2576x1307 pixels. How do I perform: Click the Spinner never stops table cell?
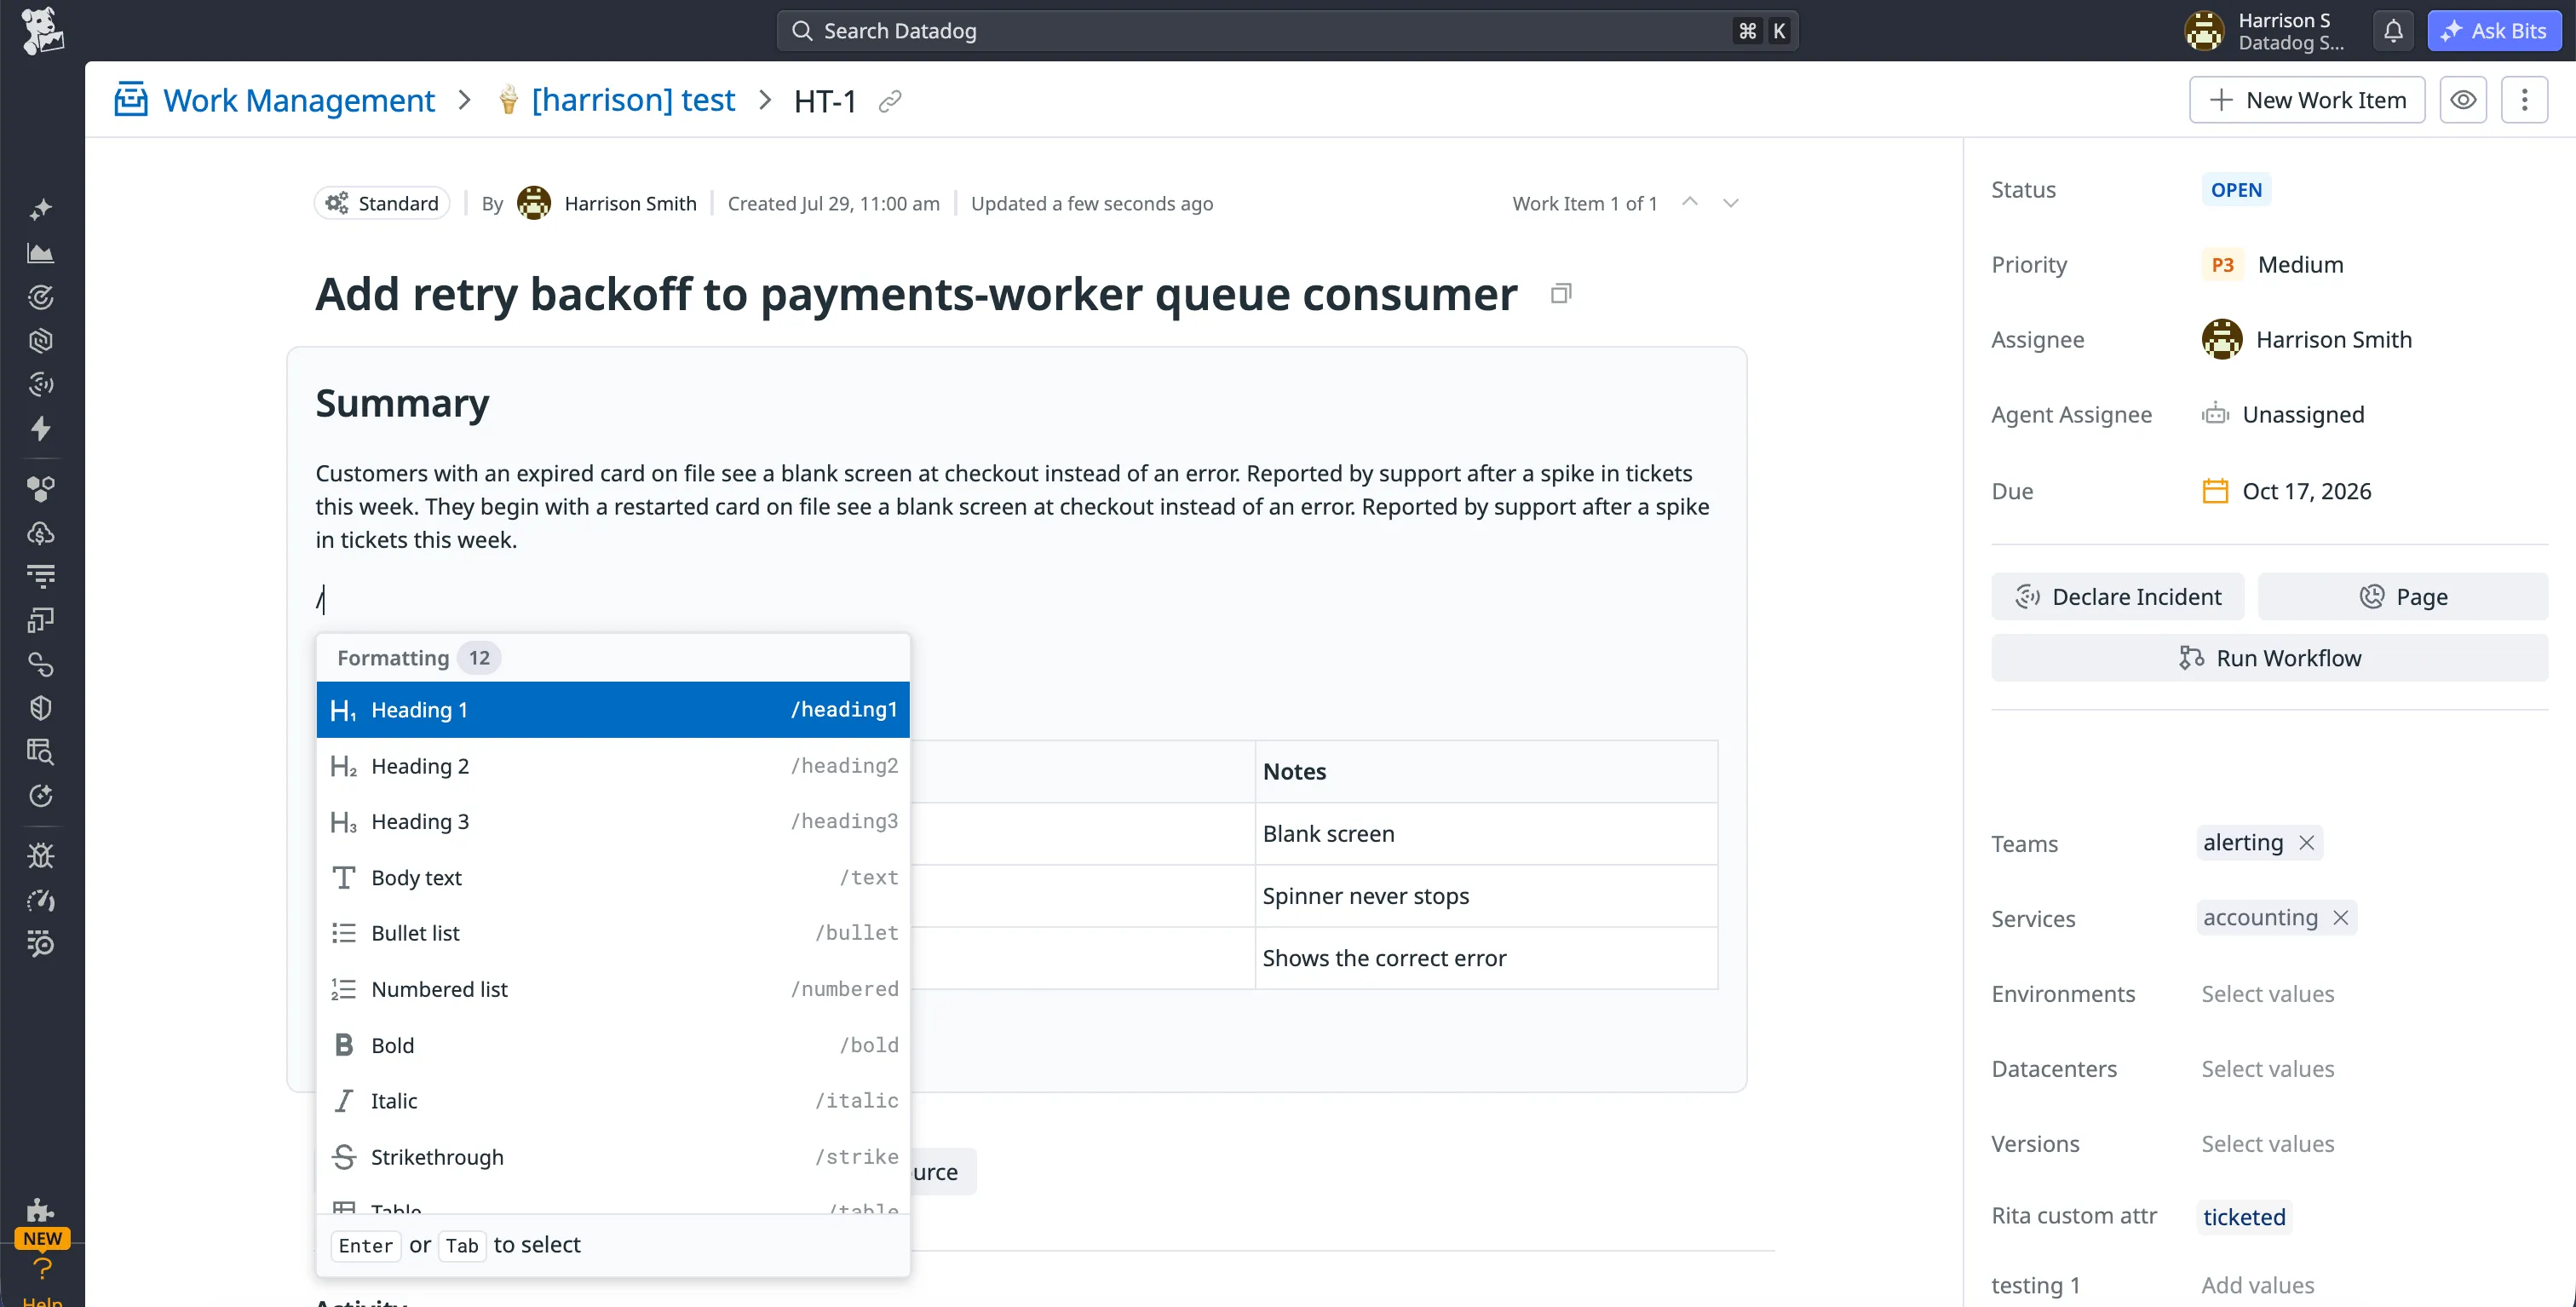(x=1486, y=896)
